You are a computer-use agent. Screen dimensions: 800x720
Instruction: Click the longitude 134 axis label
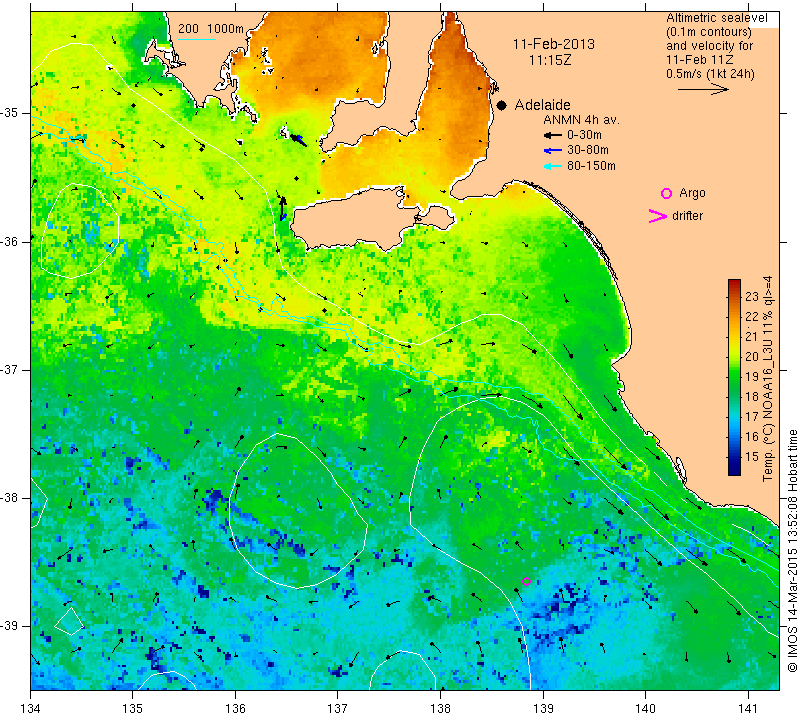click(31, 708)
